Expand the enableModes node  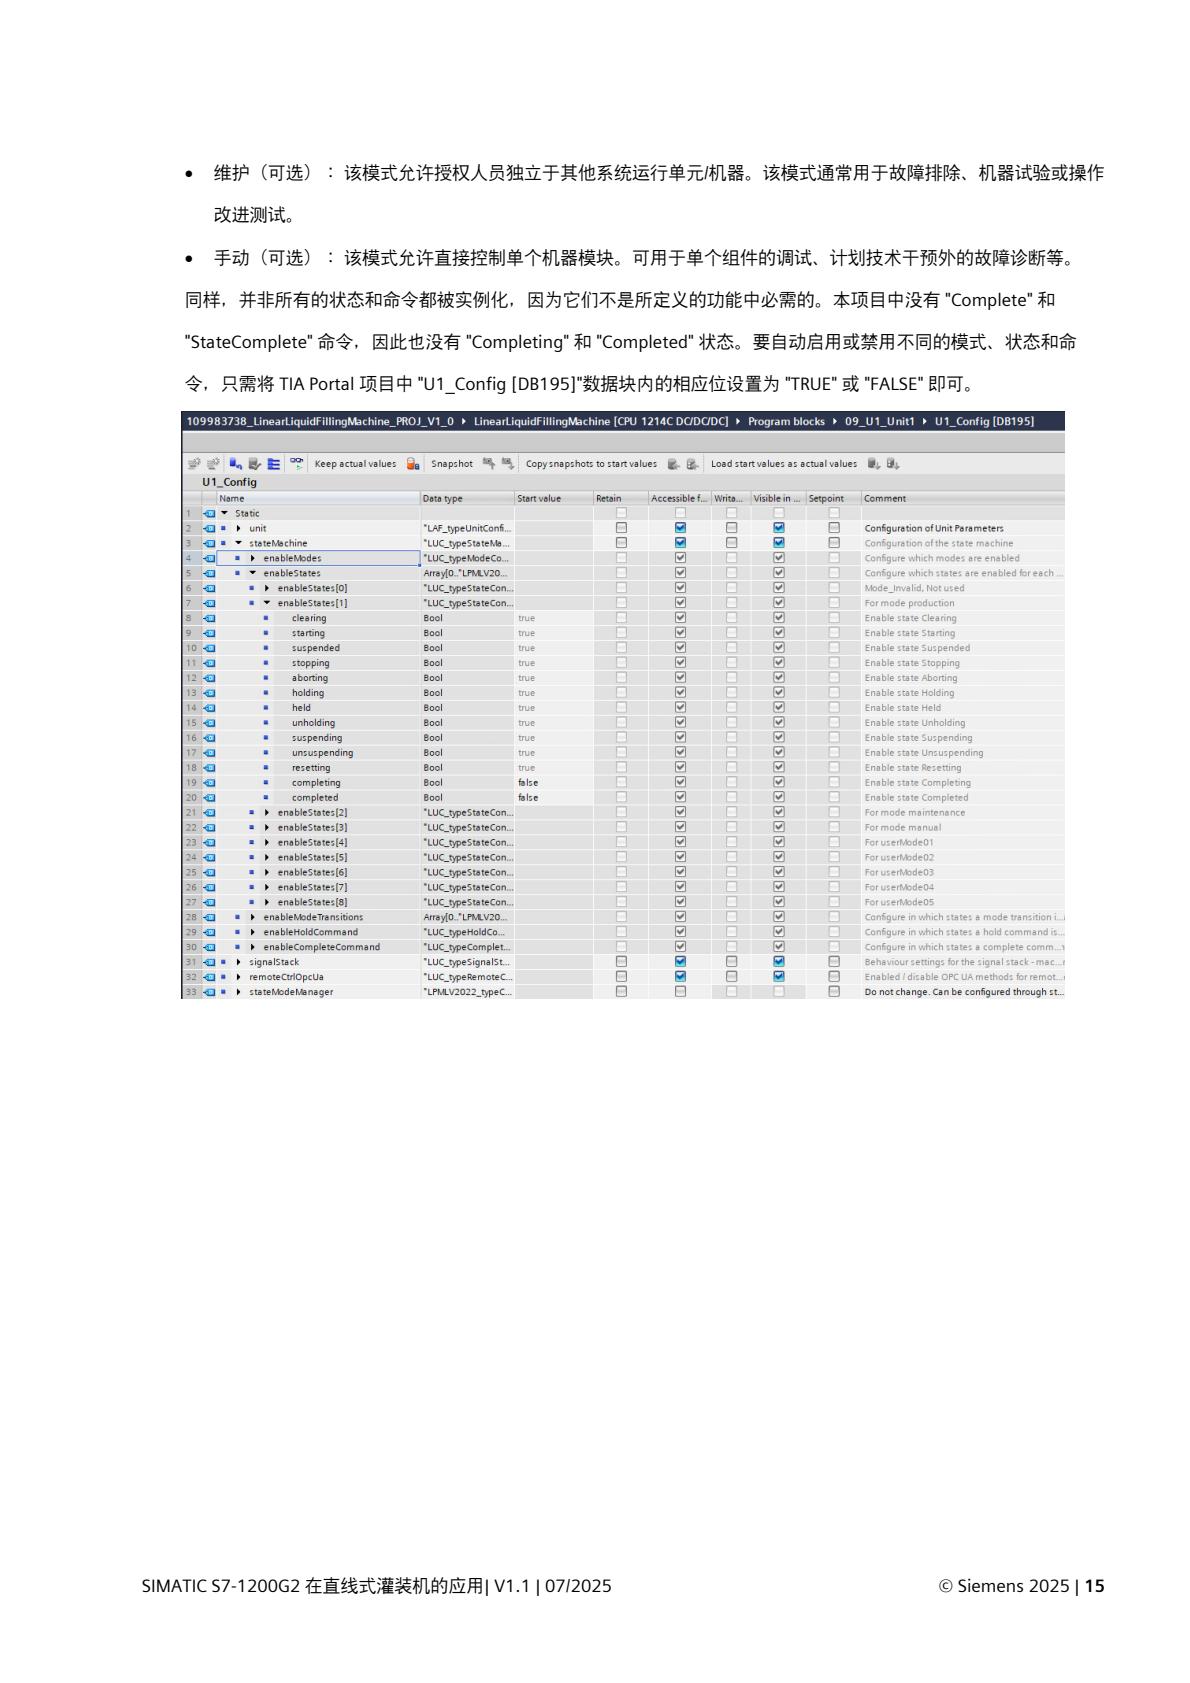[x=253, y=558]
